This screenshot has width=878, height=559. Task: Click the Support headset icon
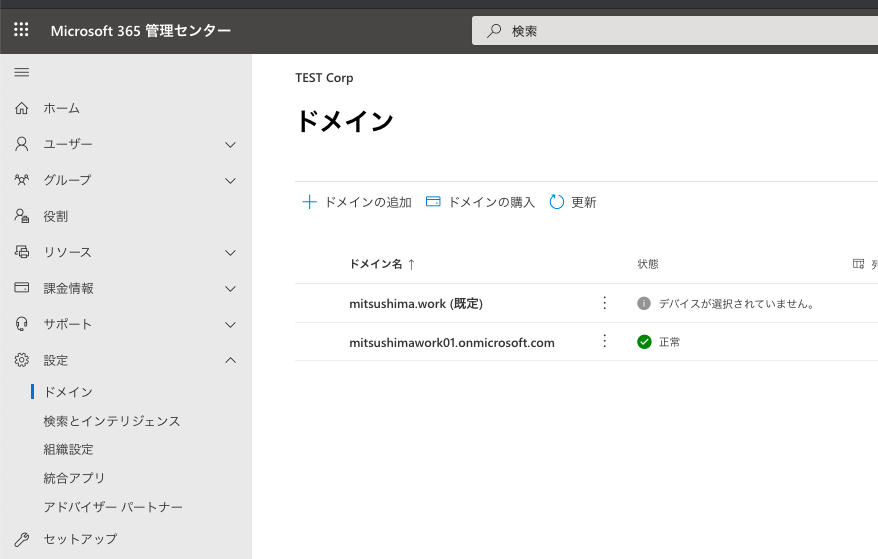pos(21,324)
